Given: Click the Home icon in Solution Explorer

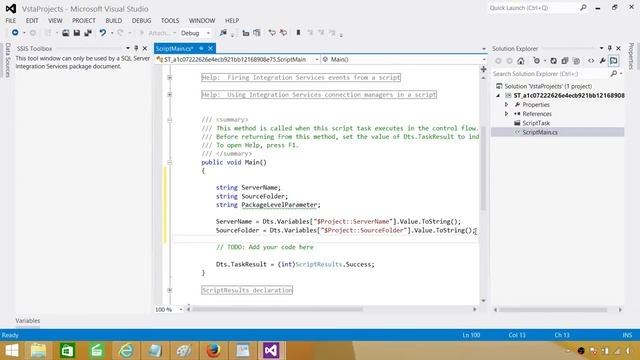Looking at the screenshot, I should click(x=520, y=61).
